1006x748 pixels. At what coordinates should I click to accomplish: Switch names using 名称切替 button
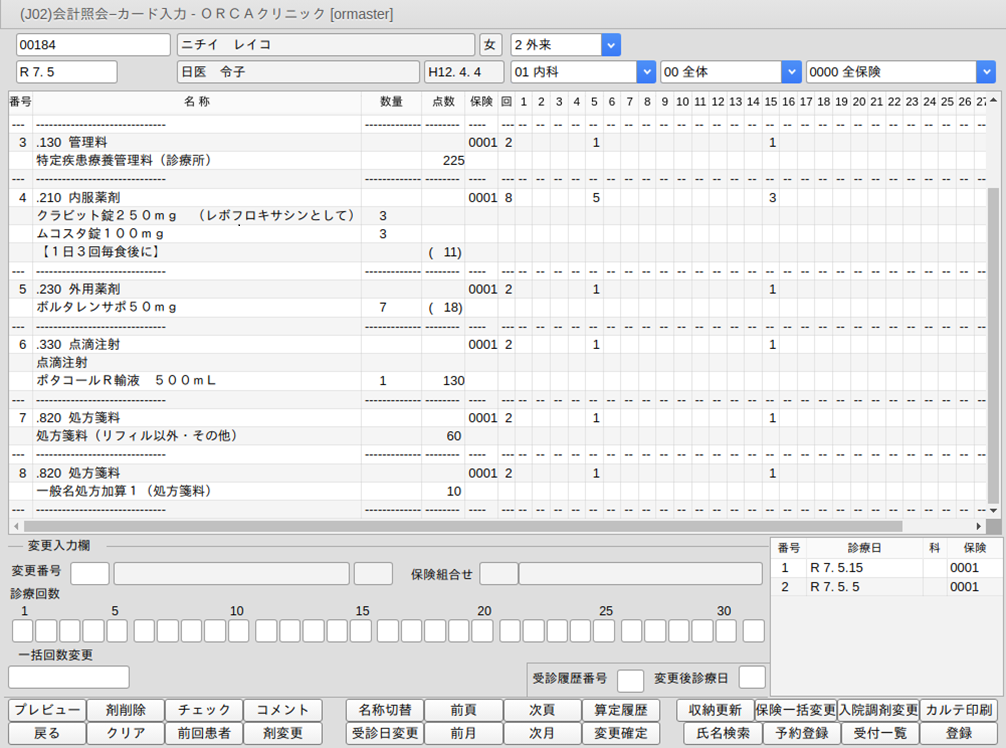(385, 710)
